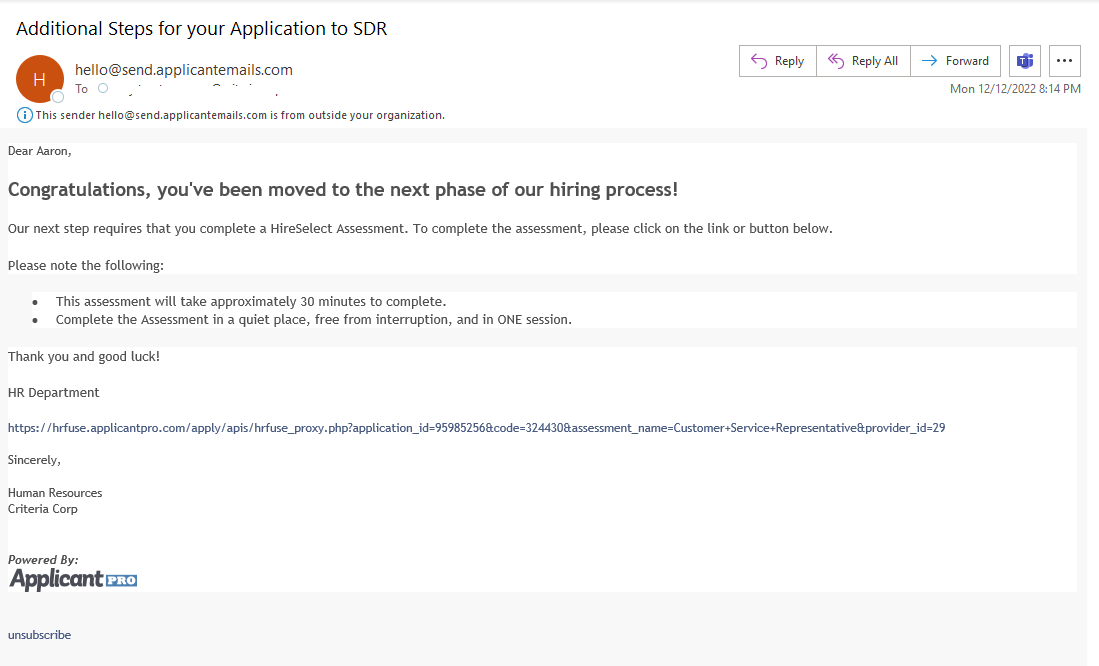
Task: Open the more actions ellipsis menu
Action: (1065, 61)
